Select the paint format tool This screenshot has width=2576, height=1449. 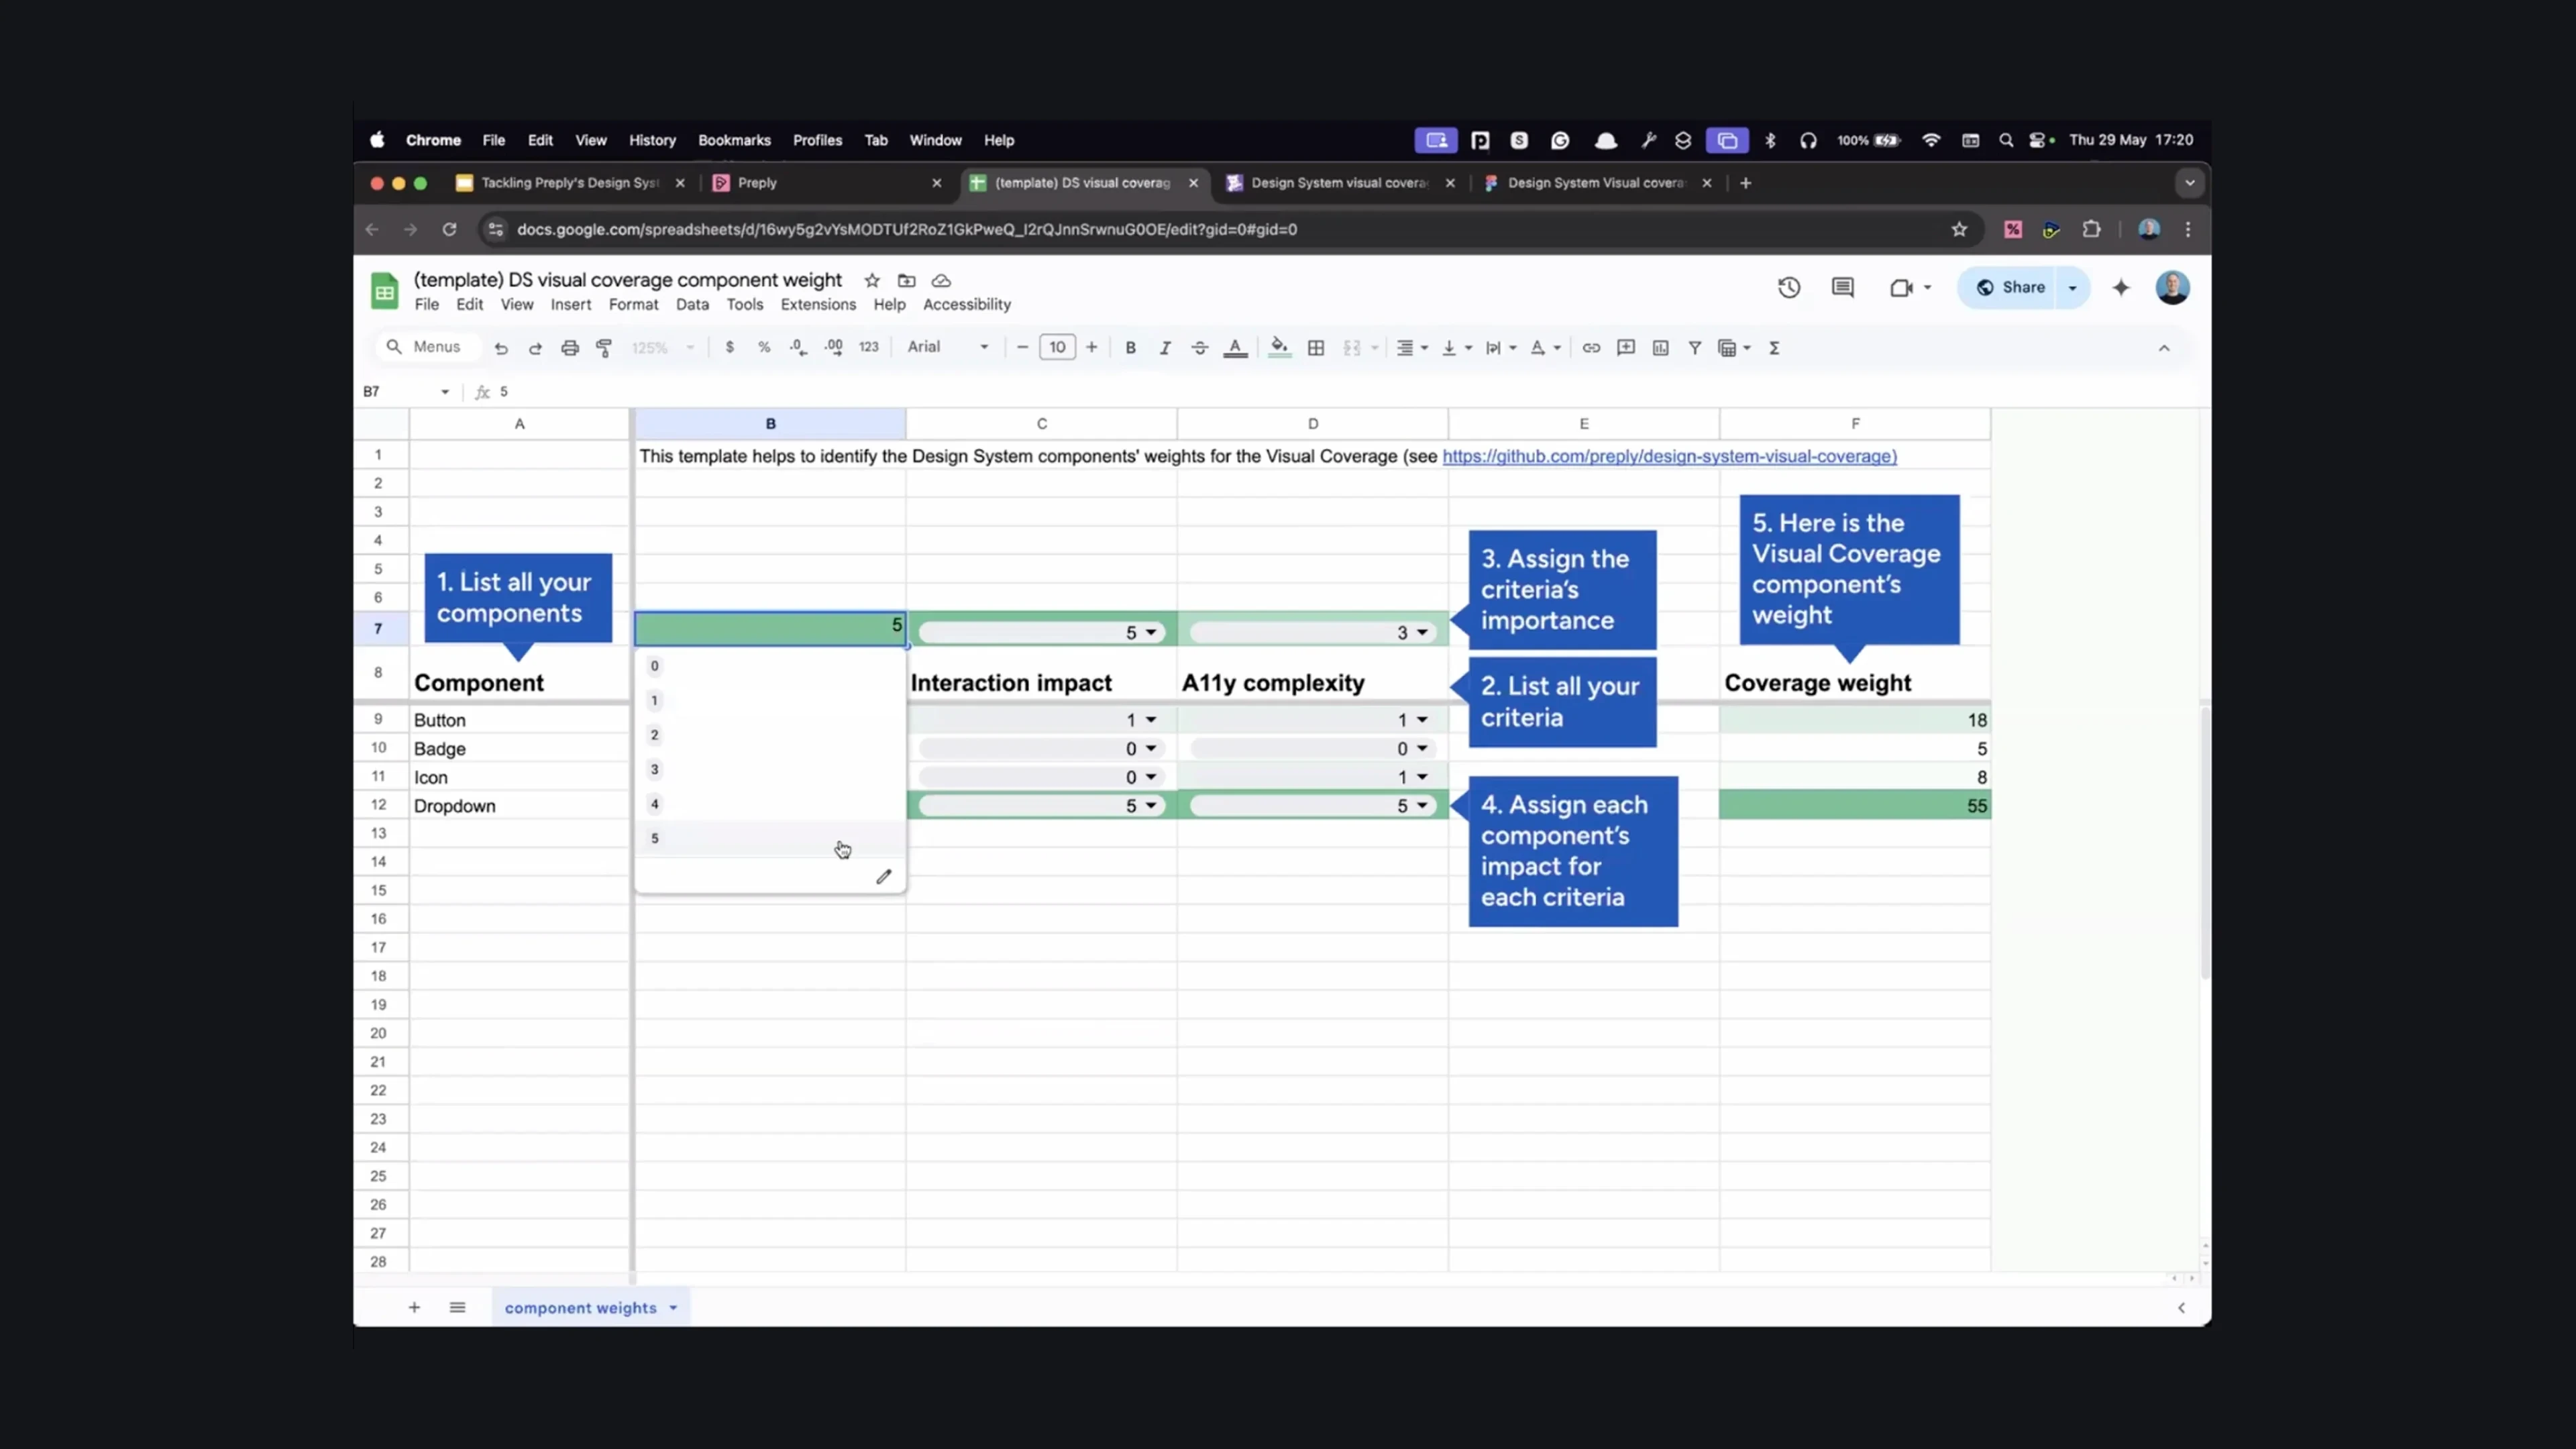click(x=604, y=347)
